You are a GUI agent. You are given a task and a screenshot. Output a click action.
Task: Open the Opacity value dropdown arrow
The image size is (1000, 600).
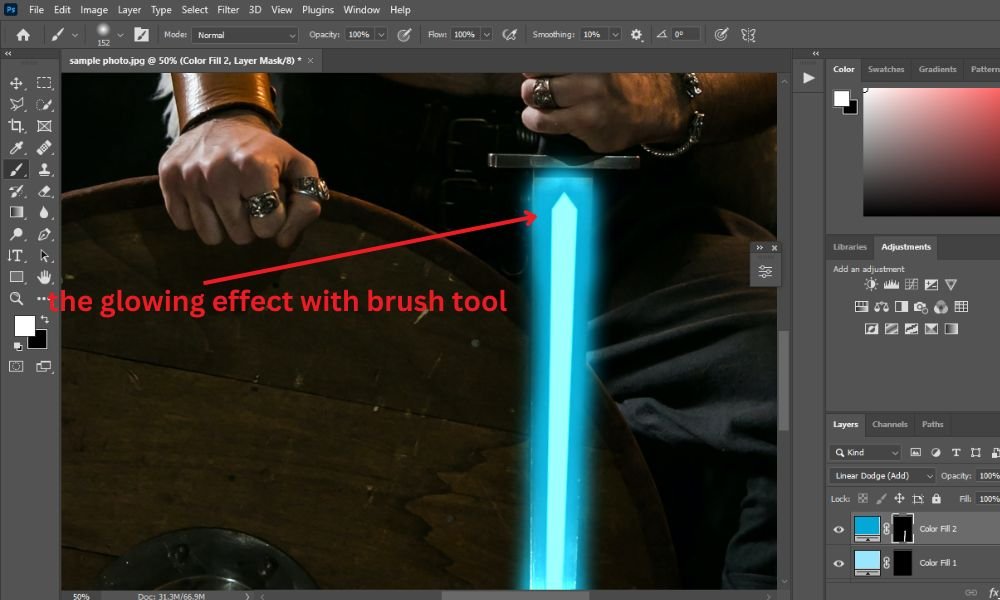[381, 35]
